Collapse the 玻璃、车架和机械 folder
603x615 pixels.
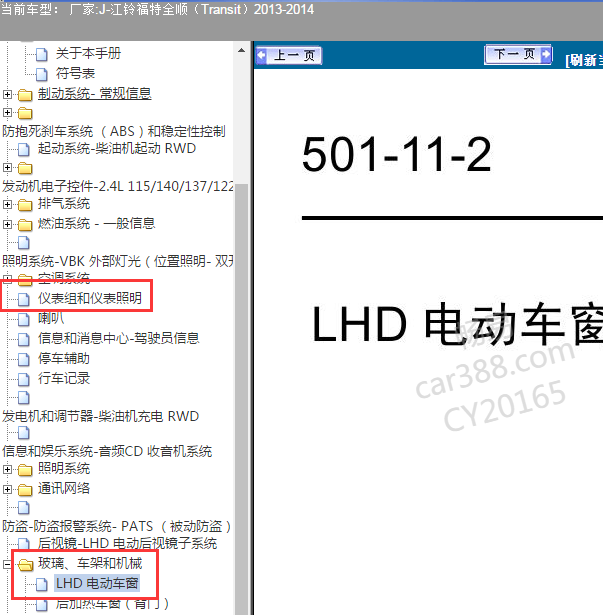click(x=7, y=564)
